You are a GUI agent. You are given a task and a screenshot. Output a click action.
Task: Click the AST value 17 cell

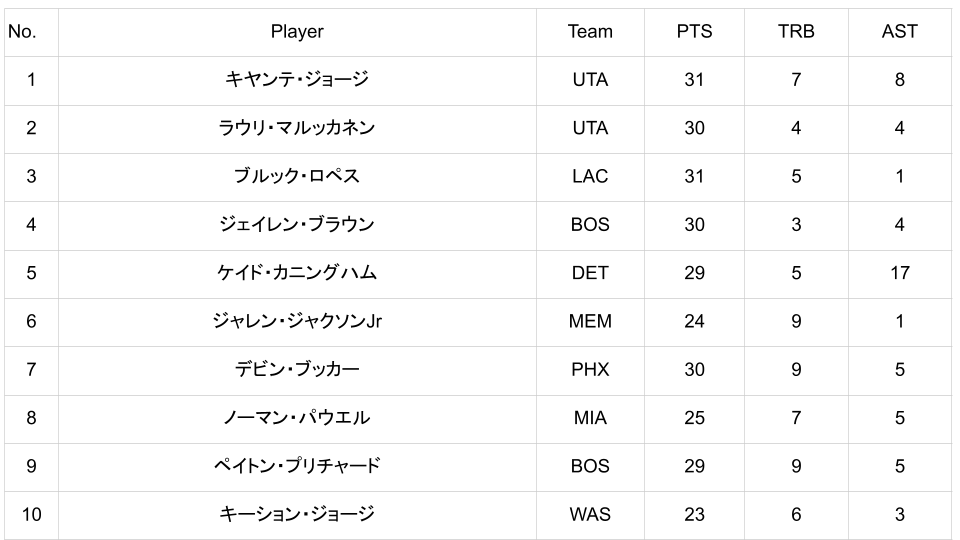pos(899,273)
